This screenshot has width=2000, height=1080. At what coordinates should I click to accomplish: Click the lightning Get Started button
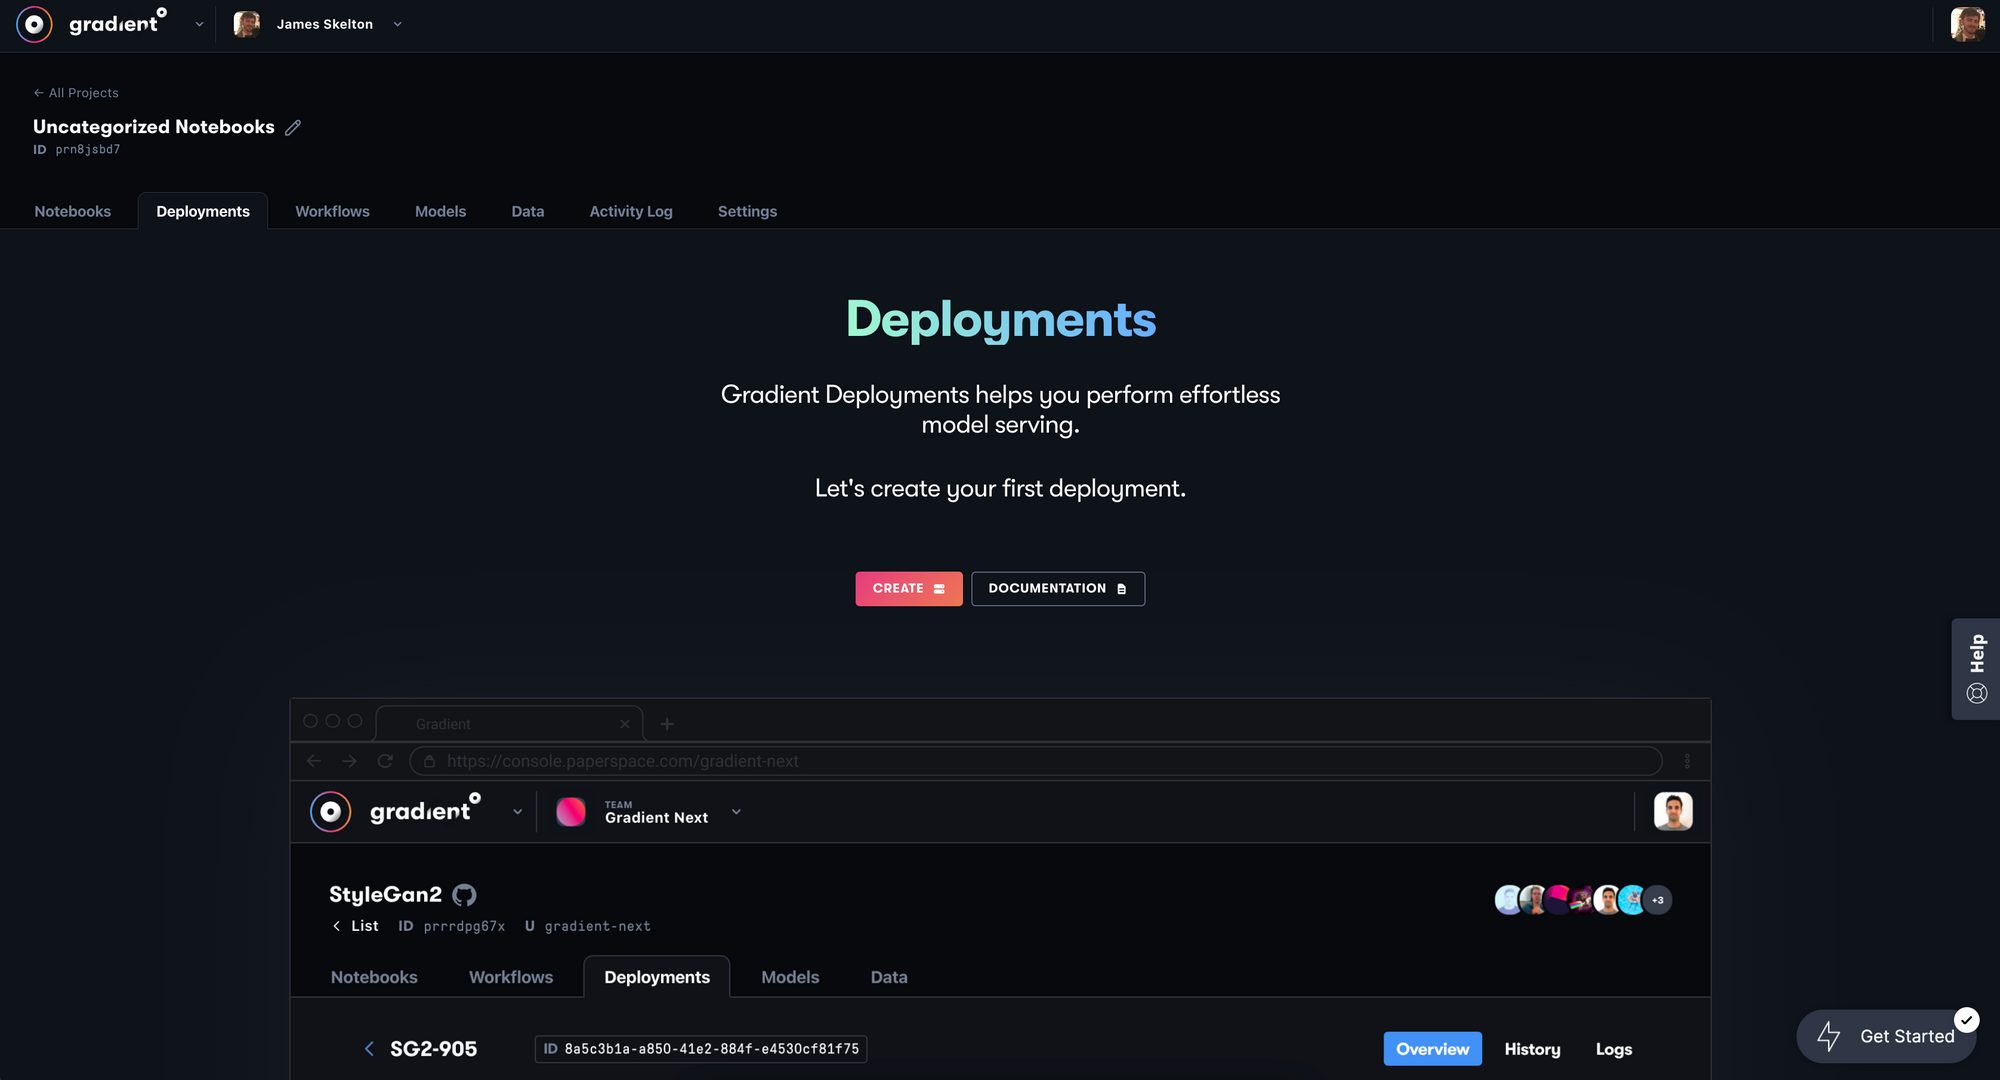[1886, 1036]
